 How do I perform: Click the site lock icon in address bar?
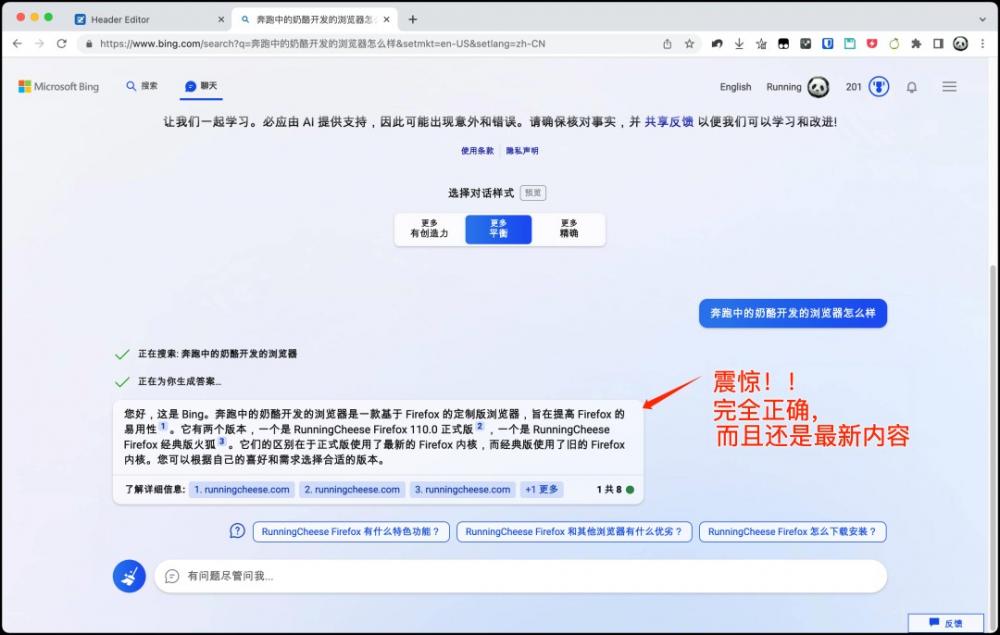coord(89,44)
